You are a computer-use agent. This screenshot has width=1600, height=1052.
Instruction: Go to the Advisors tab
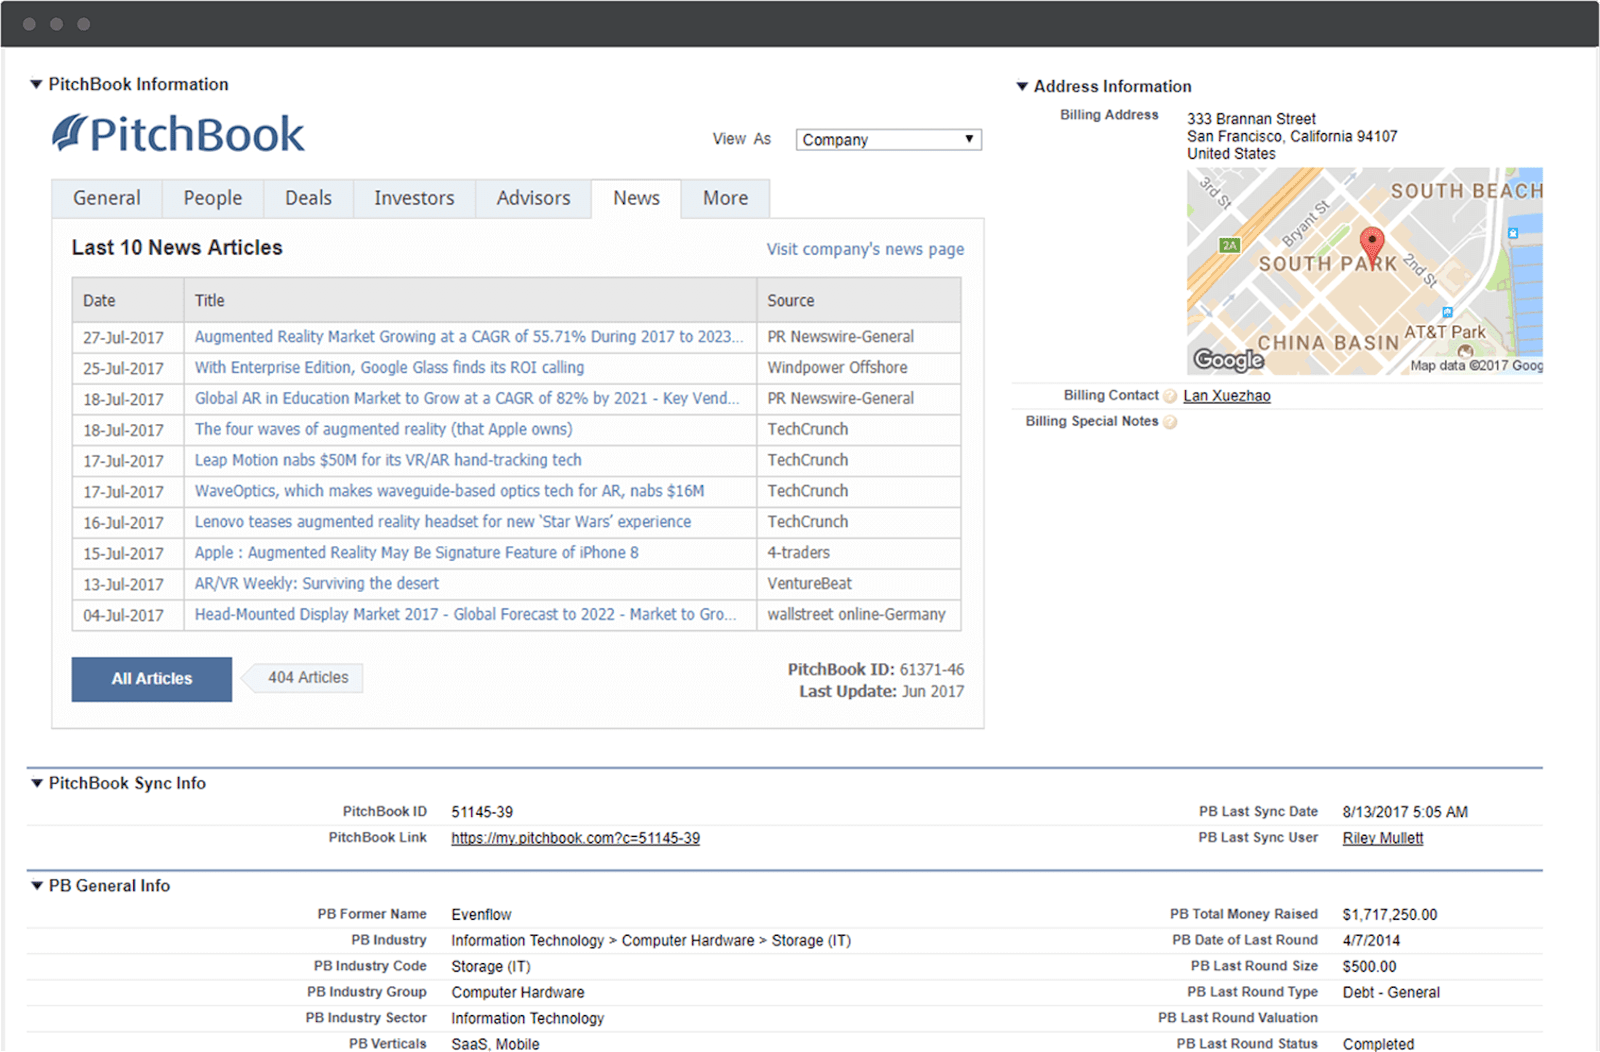click(533, 198)
